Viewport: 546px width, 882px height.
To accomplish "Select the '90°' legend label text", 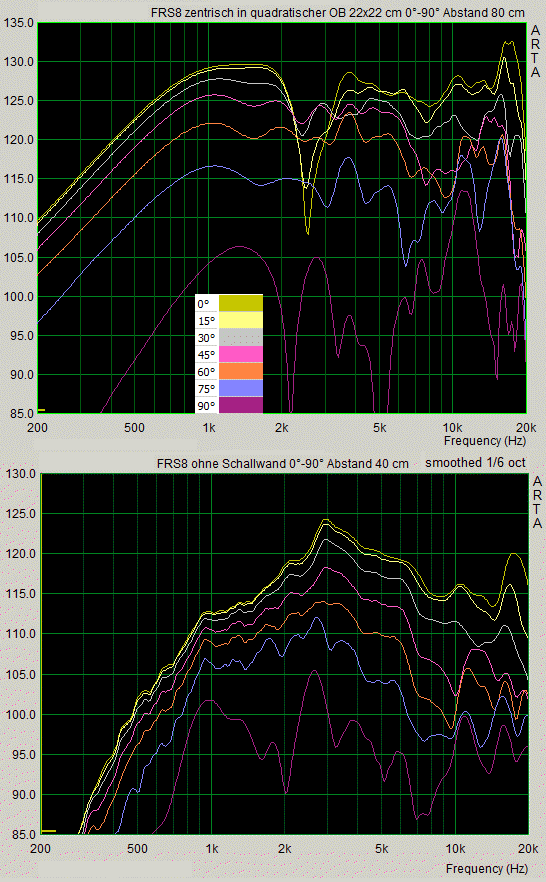I will 206,406.
